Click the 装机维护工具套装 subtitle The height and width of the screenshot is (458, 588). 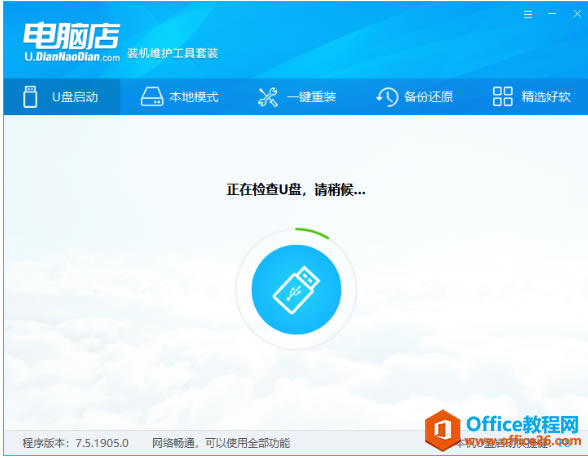173,53
